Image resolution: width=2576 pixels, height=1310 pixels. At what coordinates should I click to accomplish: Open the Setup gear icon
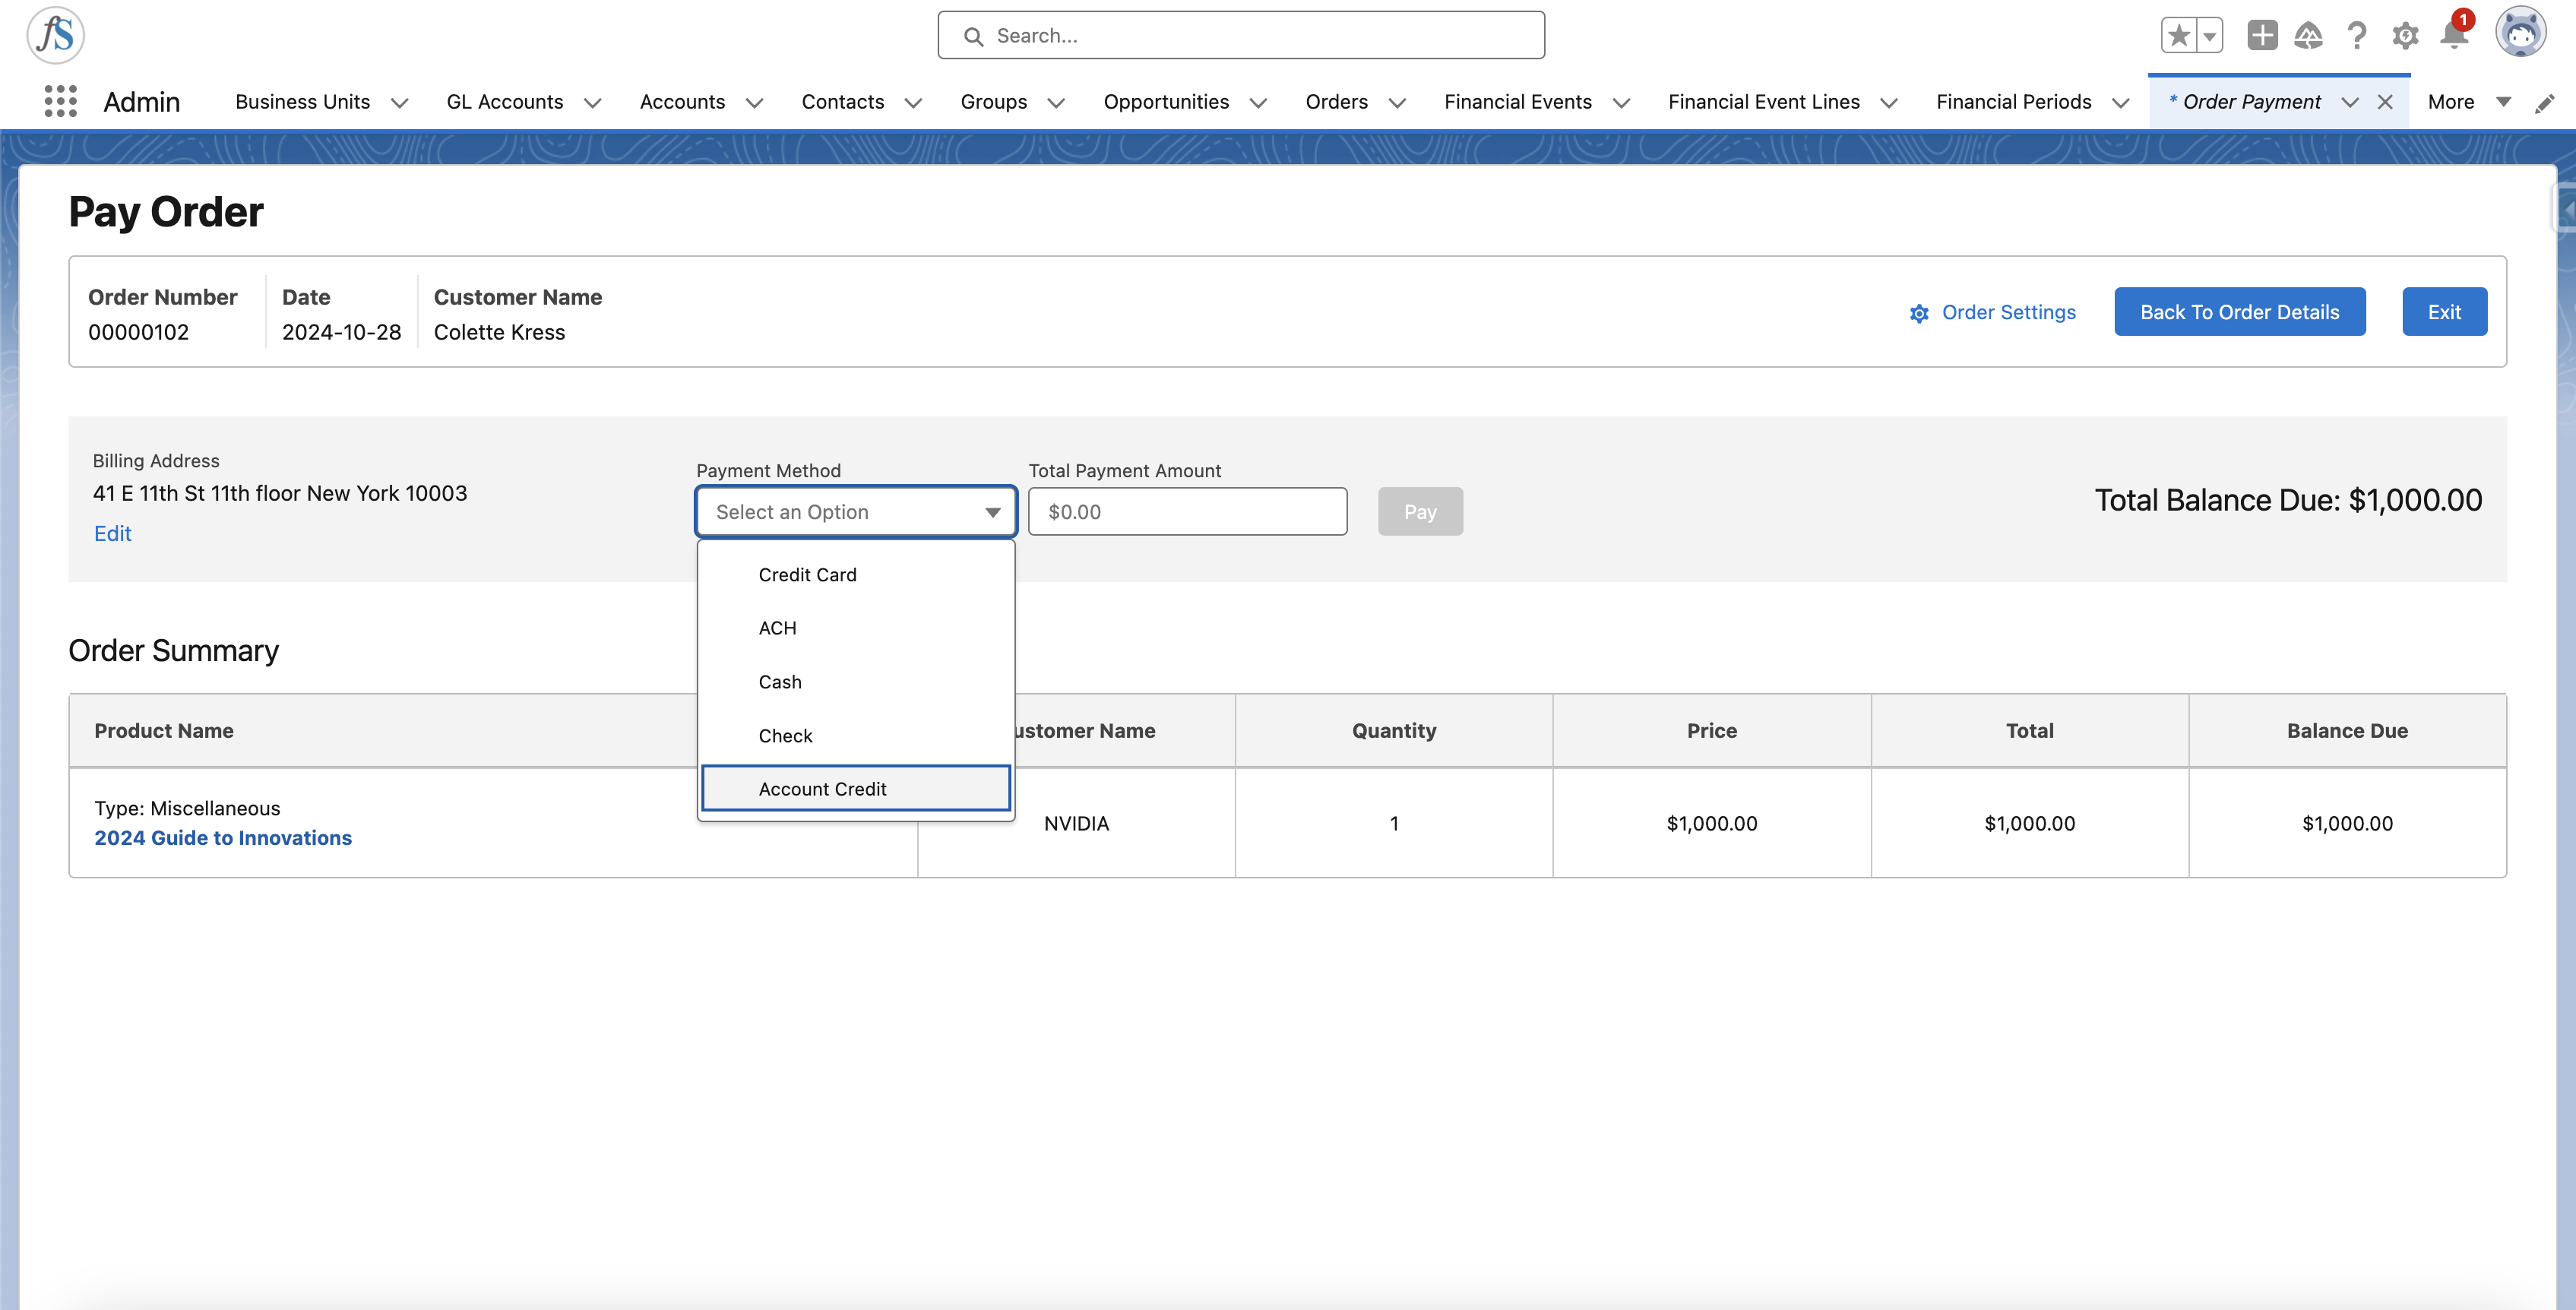point(2405,36)
